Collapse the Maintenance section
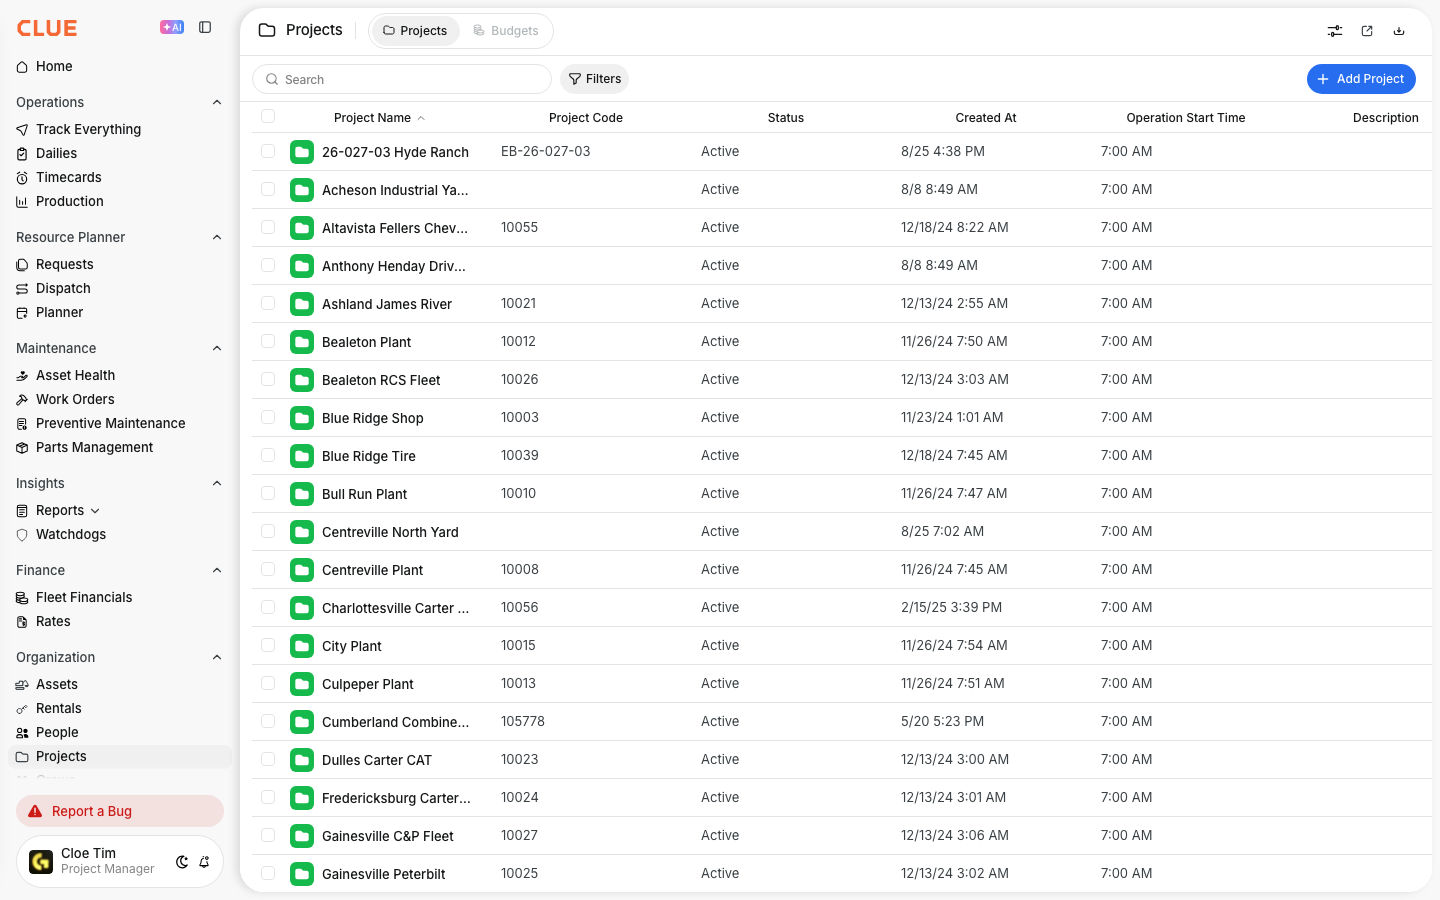This screenshot has height=900, width=1440. [x=217, y=348]
